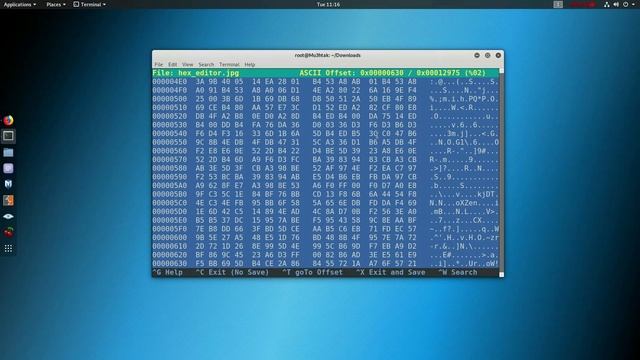
Task: Click offset 000005A0 row address
Action: [x=170, y=185]
